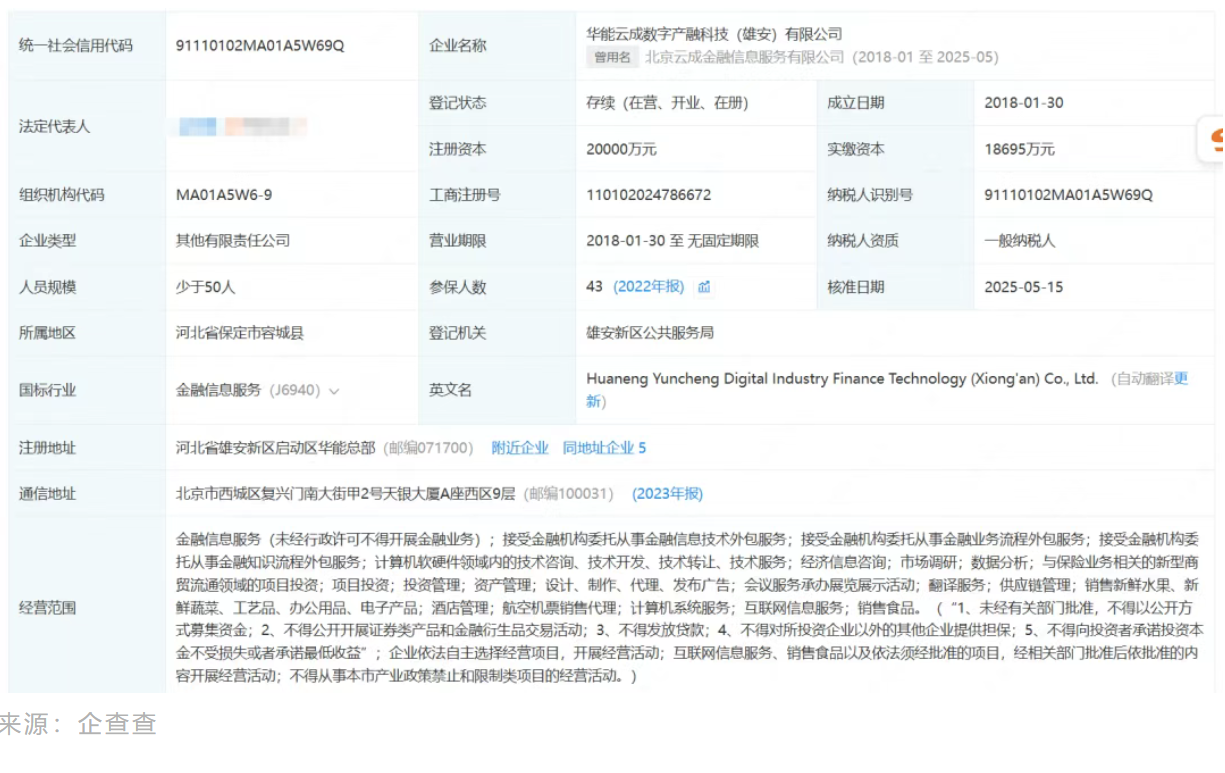The height and width of the screenshot is (773, 1225).
Task: Click the 注册地址 label
Action: 47,448
